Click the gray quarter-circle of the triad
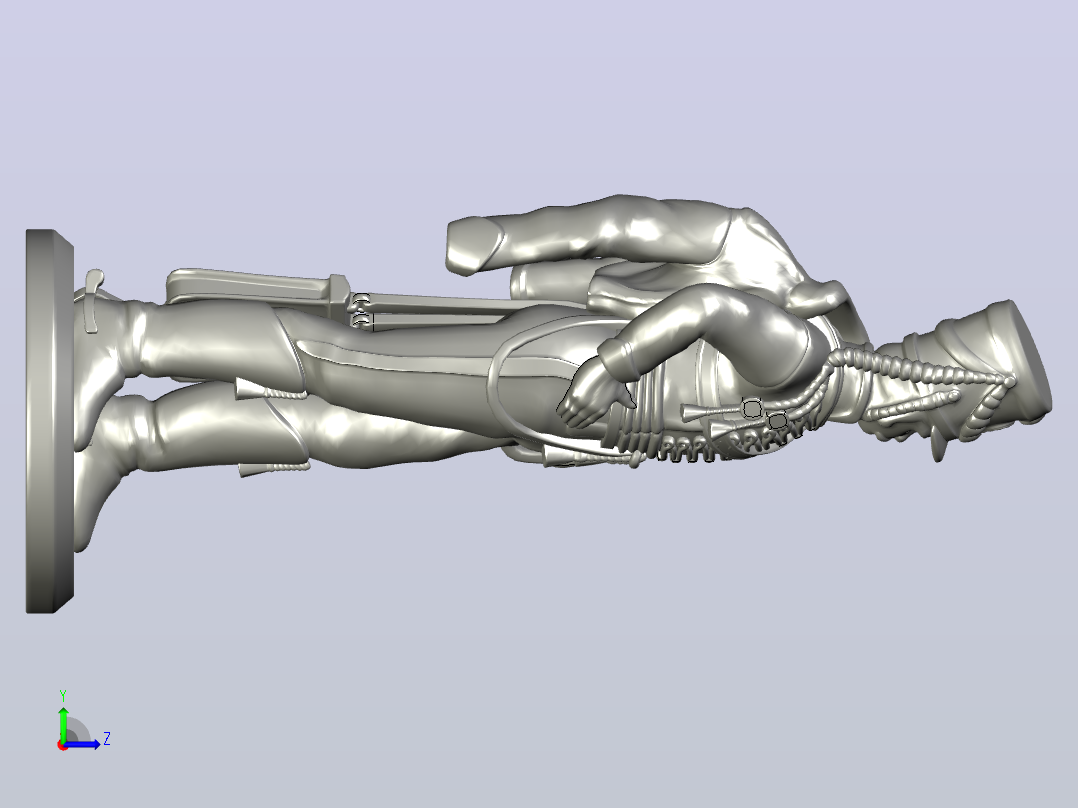This screenshot has height=808, width=1078. (76, 730)
